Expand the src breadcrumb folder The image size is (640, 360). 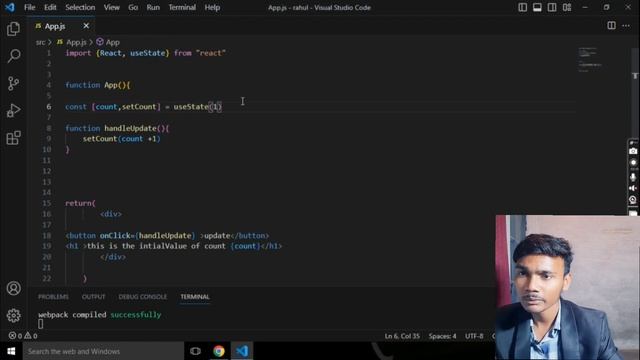pyautogui.click(x=40, y=42)
